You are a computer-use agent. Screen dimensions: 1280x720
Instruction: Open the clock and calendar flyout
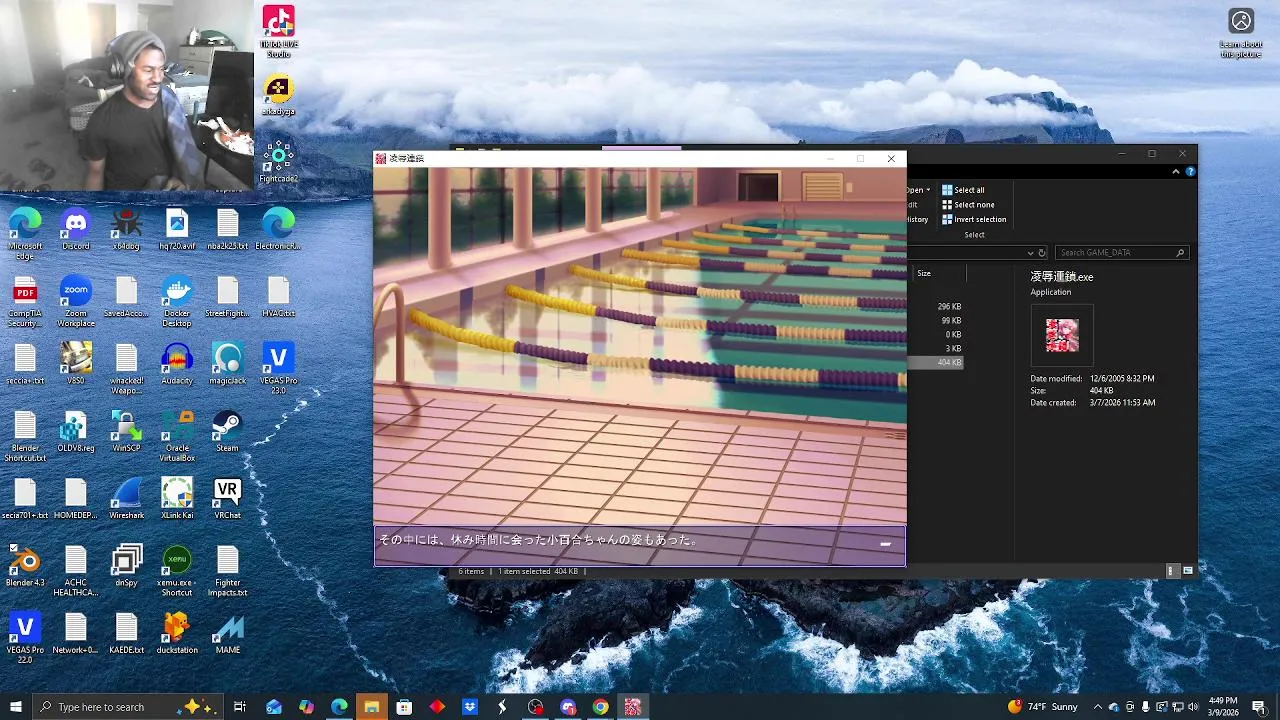pos(1223,707)
